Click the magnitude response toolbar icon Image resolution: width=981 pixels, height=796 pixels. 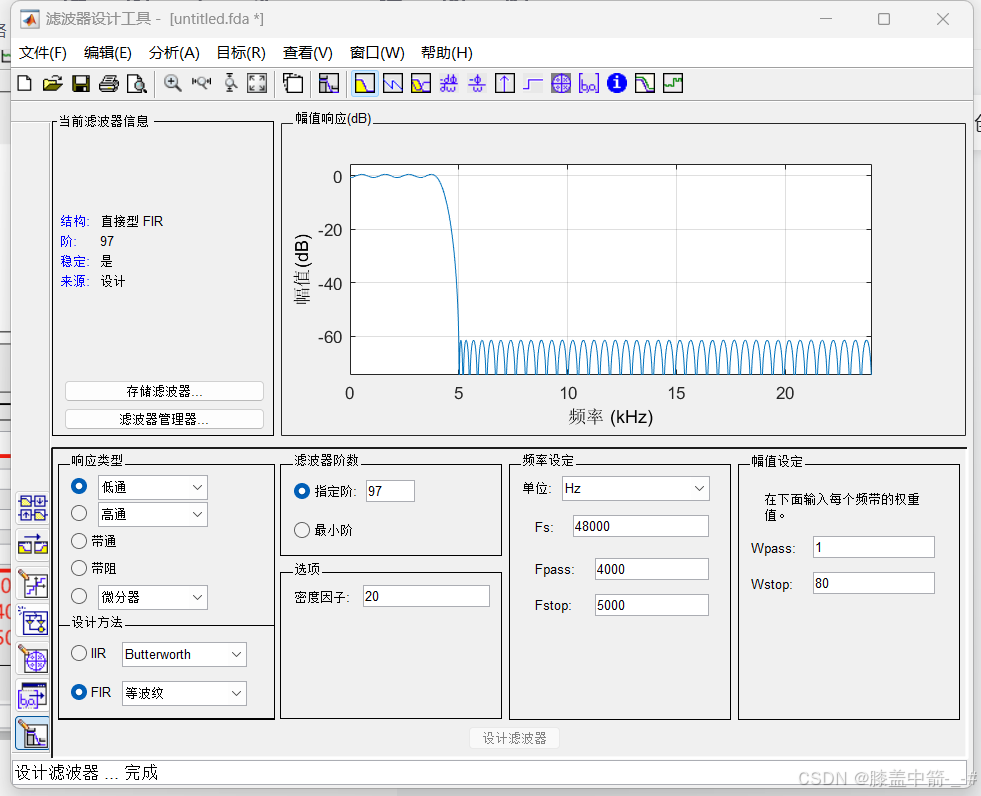point(365,84)
